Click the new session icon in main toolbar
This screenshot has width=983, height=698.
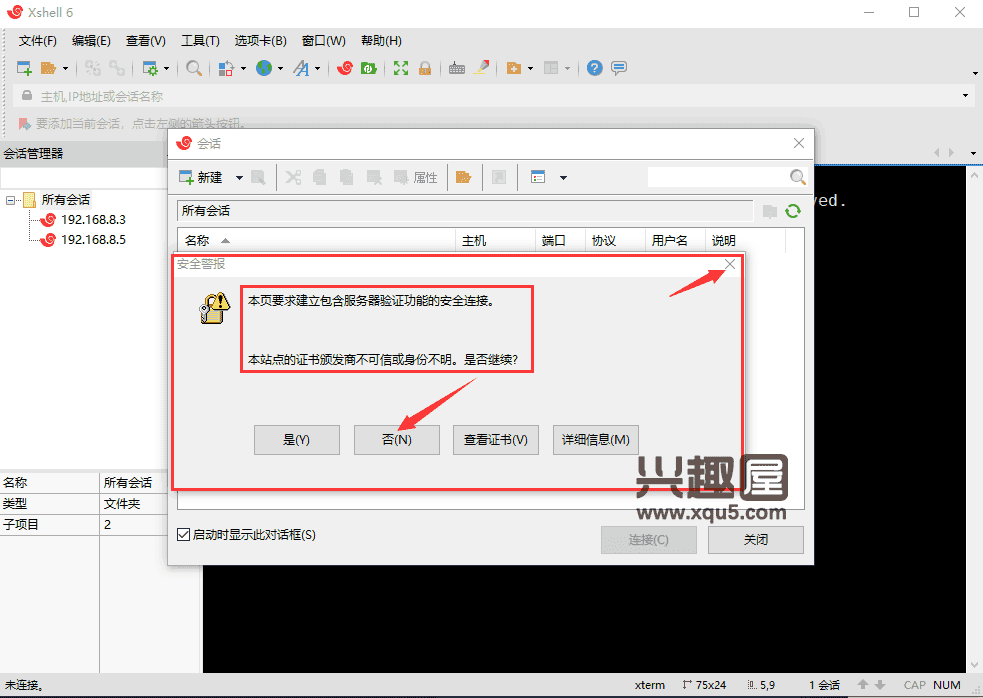24,68
